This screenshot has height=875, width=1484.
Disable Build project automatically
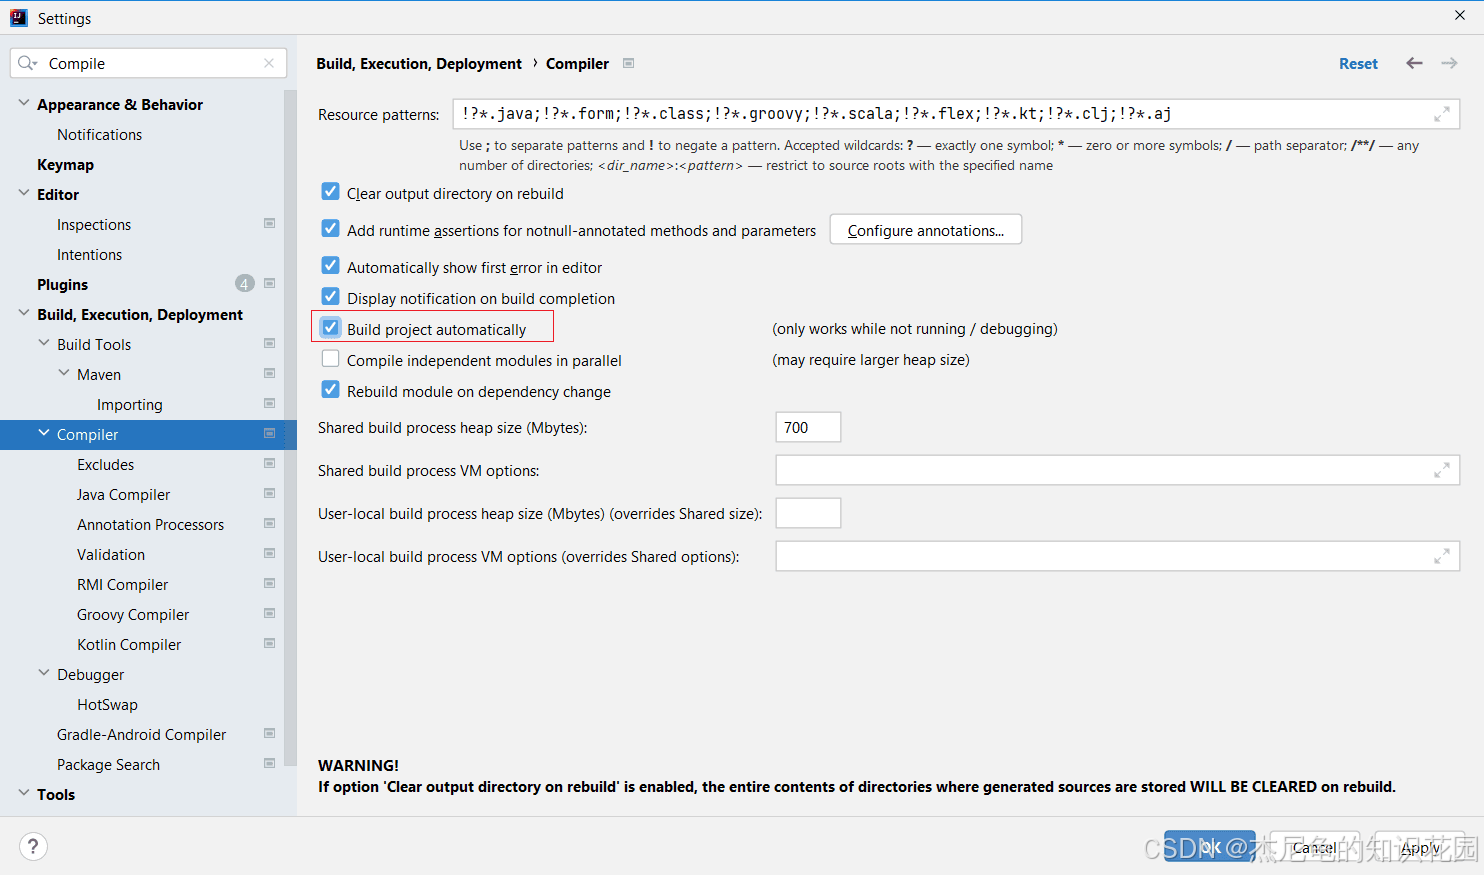[330, 328]
